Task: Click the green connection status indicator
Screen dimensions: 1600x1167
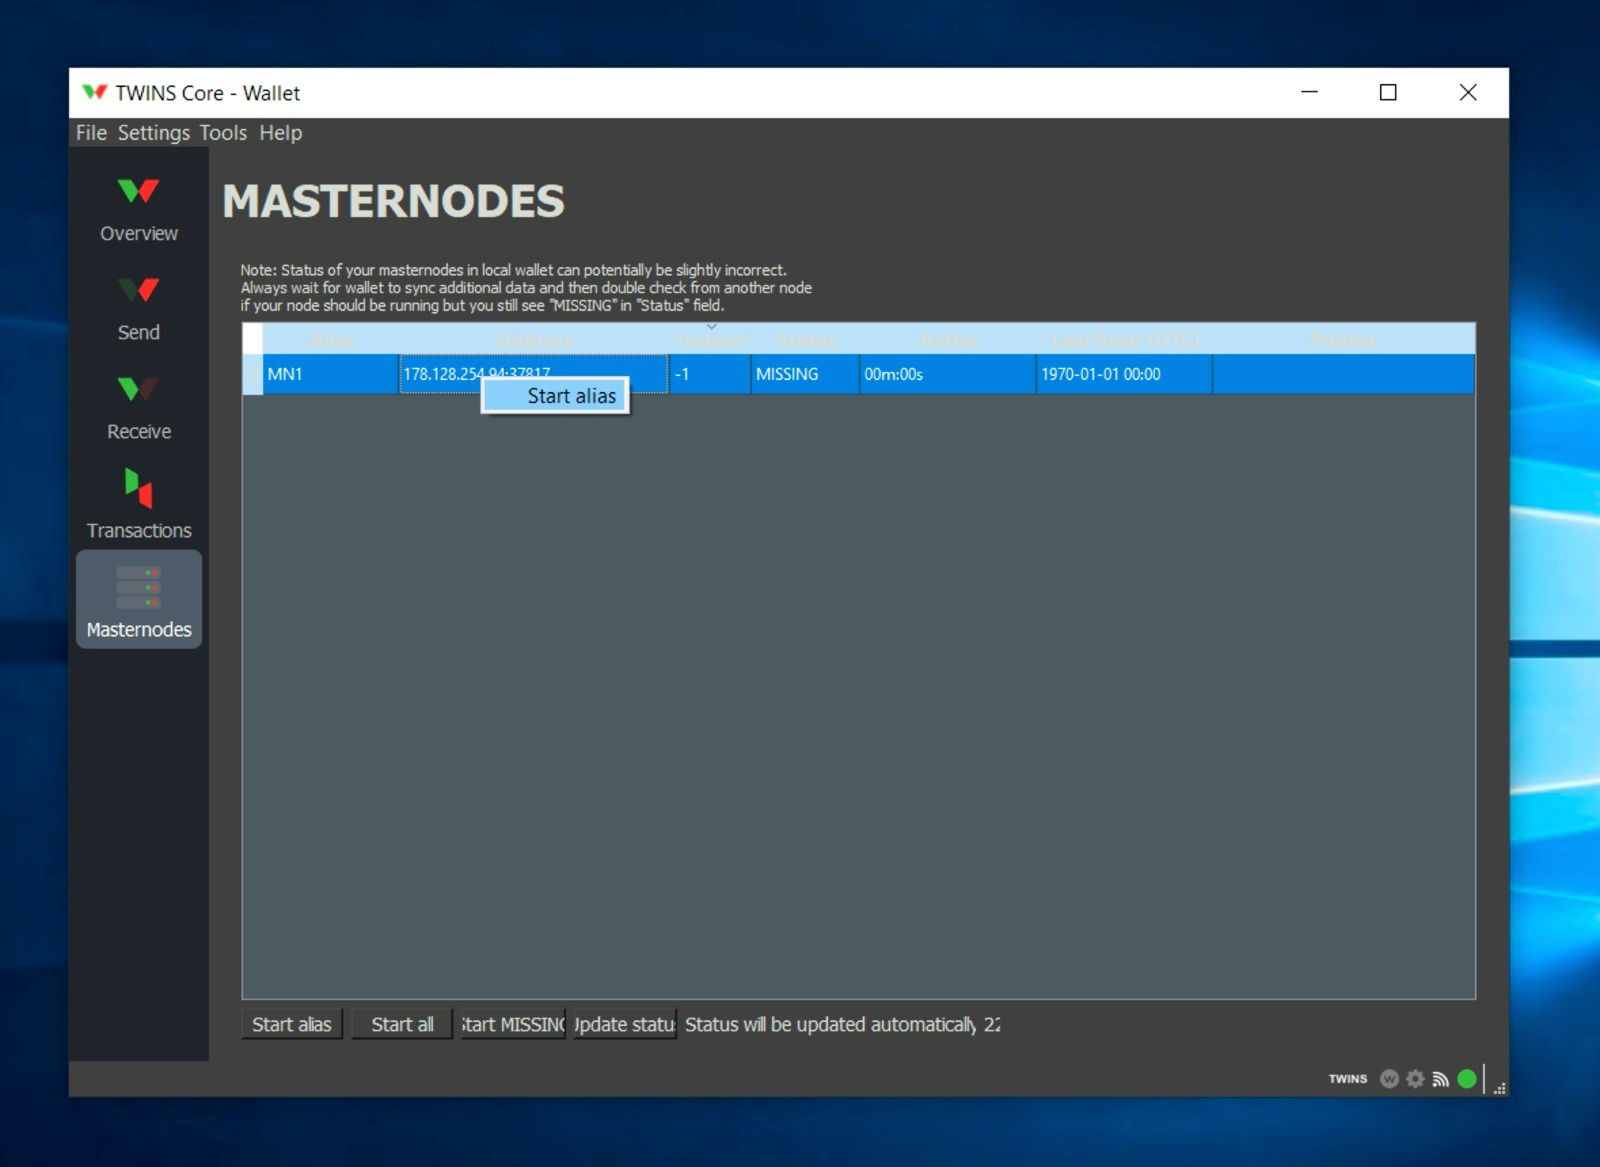Action: 1467,1079
